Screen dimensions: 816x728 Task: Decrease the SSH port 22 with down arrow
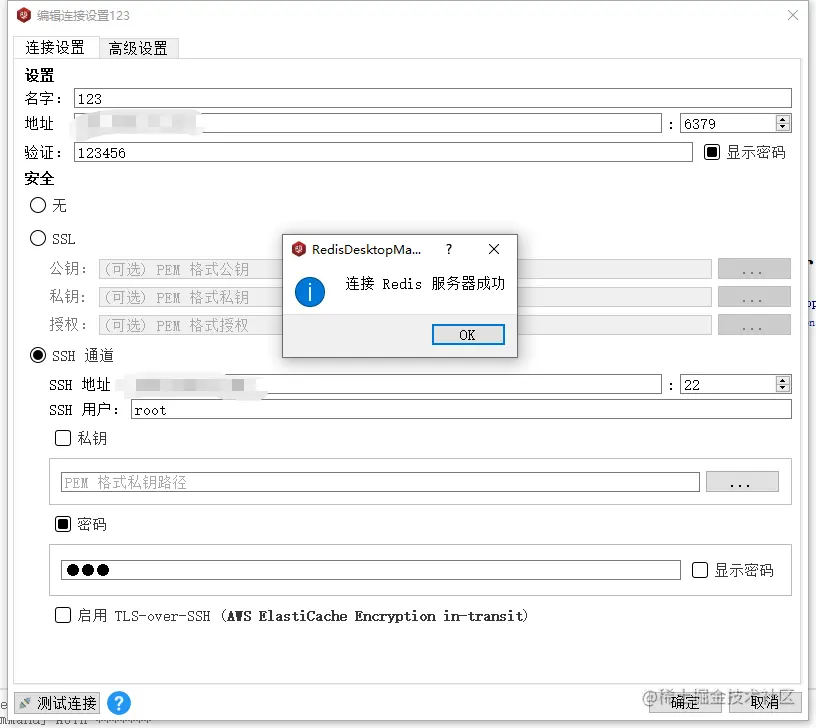(782, 388)
